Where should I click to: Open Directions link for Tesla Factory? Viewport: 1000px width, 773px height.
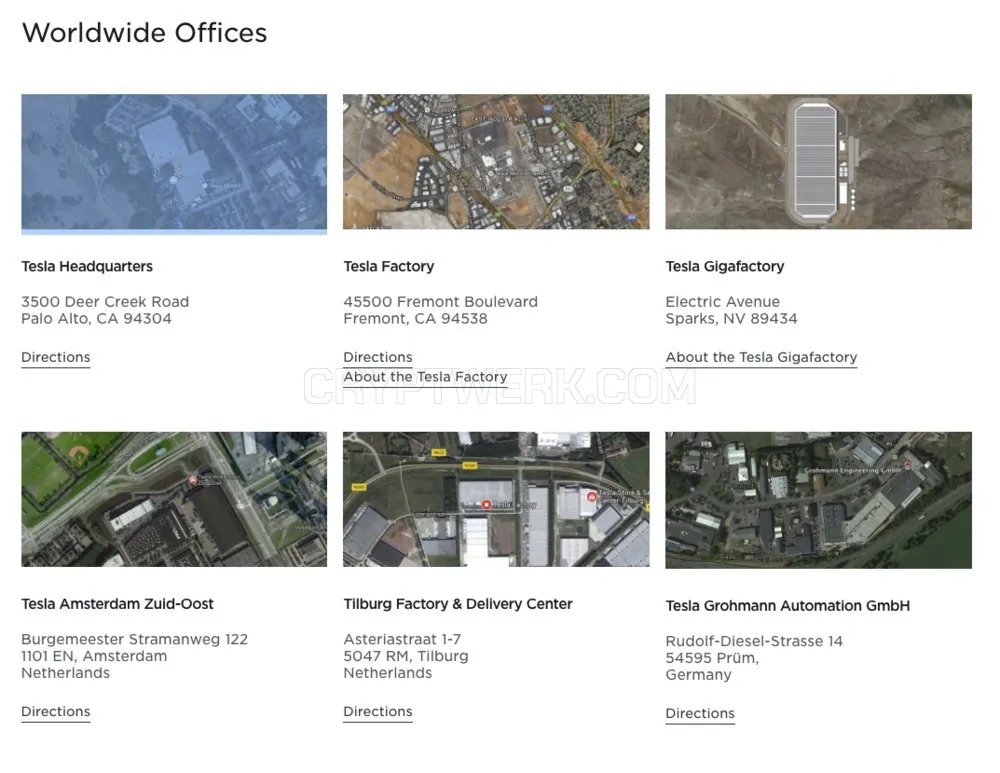378,357
